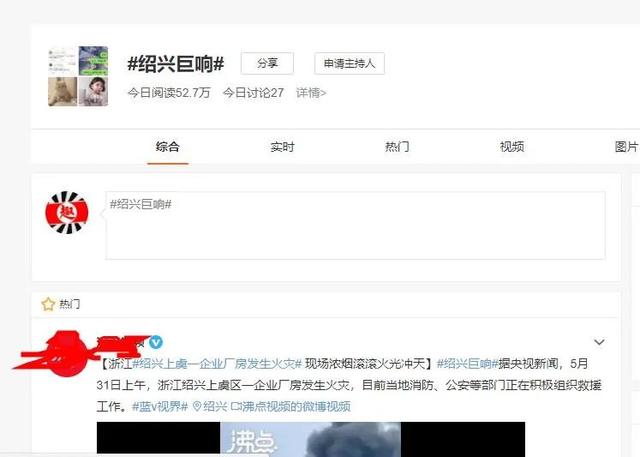Click the blue verified badge icon
This screenshot has height=457, width=640.
[156, 342]
